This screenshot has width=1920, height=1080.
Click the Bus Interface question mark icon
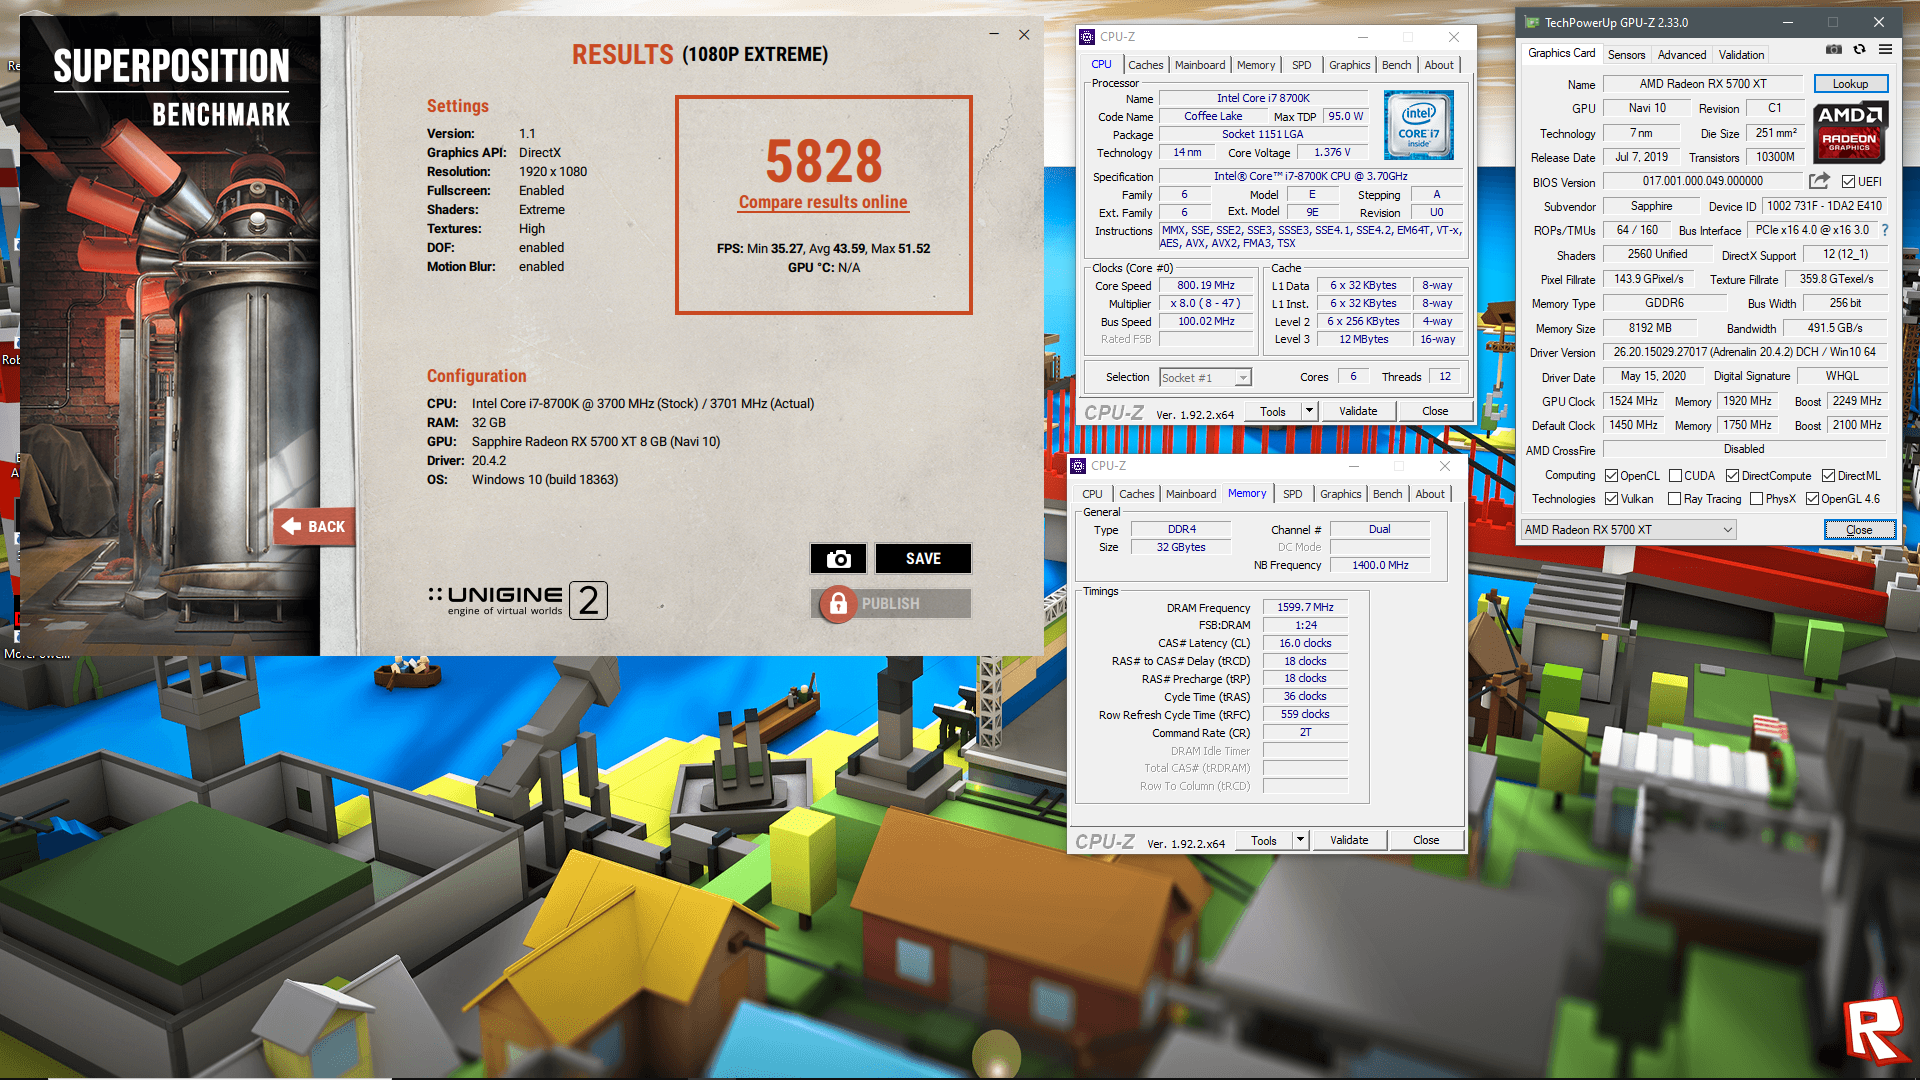pos(1885,230)
